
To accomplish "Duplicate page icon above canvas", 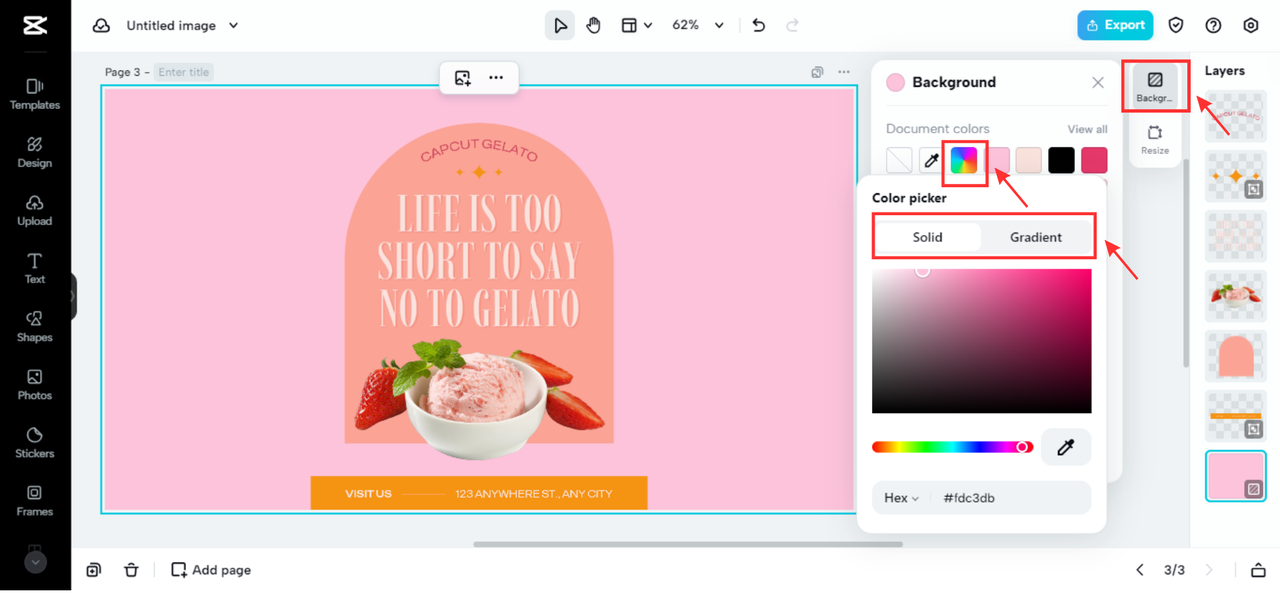I will [x=817, y=72].
